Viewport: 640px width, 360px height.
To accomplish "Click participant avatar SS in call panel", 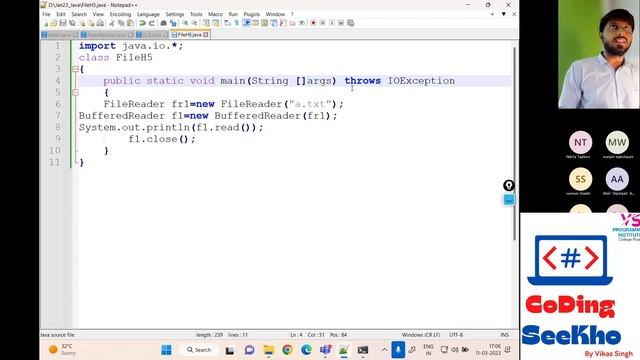I will [580, 179].
